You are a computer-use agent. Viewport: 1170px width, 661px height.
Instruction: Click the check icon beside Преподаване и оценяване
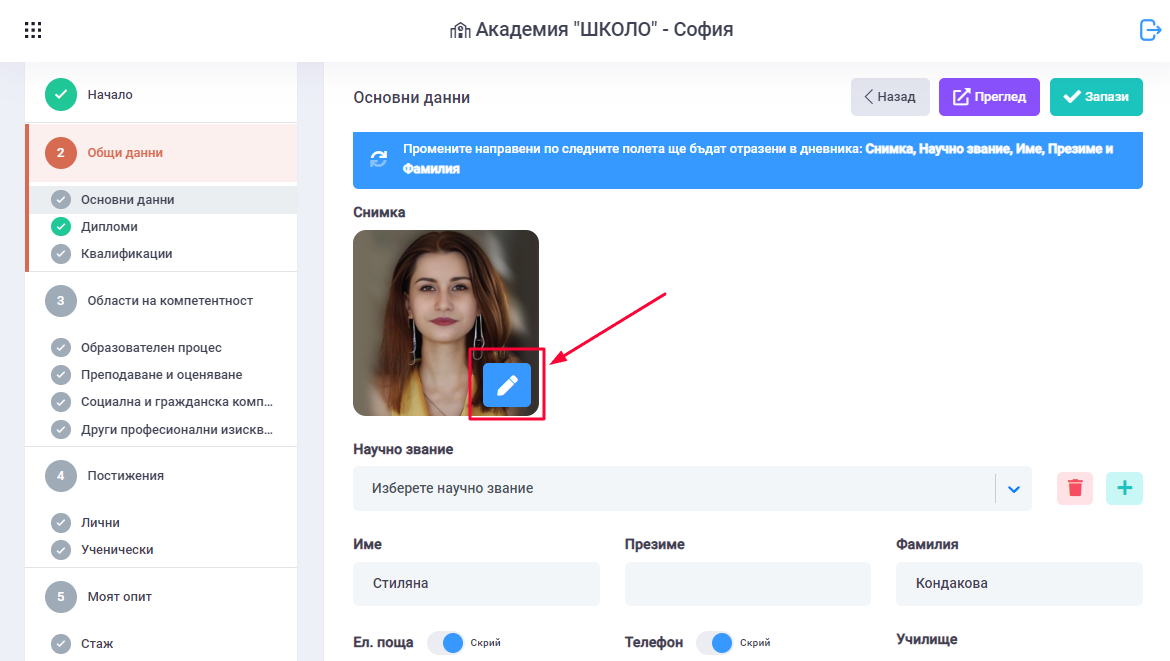tap(60, 375)
